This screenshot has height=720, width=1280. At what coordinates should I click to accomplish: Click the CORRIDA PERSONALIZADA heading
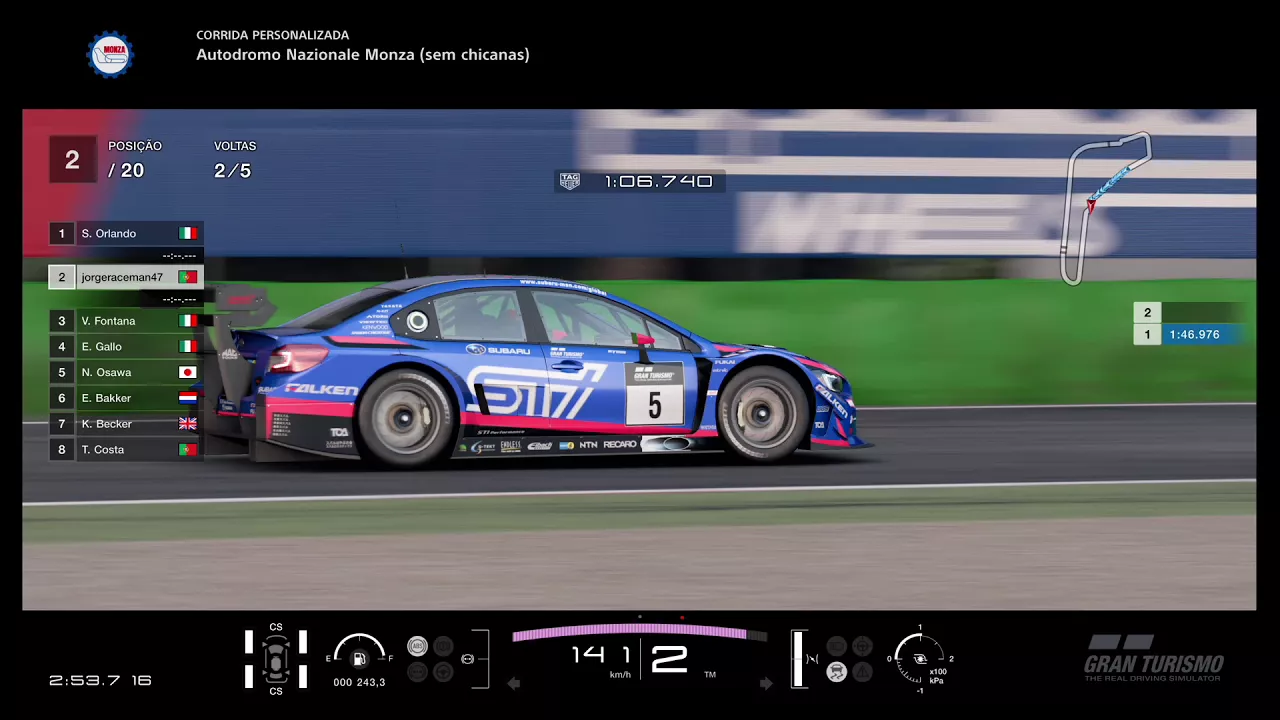tap(273, 35)
